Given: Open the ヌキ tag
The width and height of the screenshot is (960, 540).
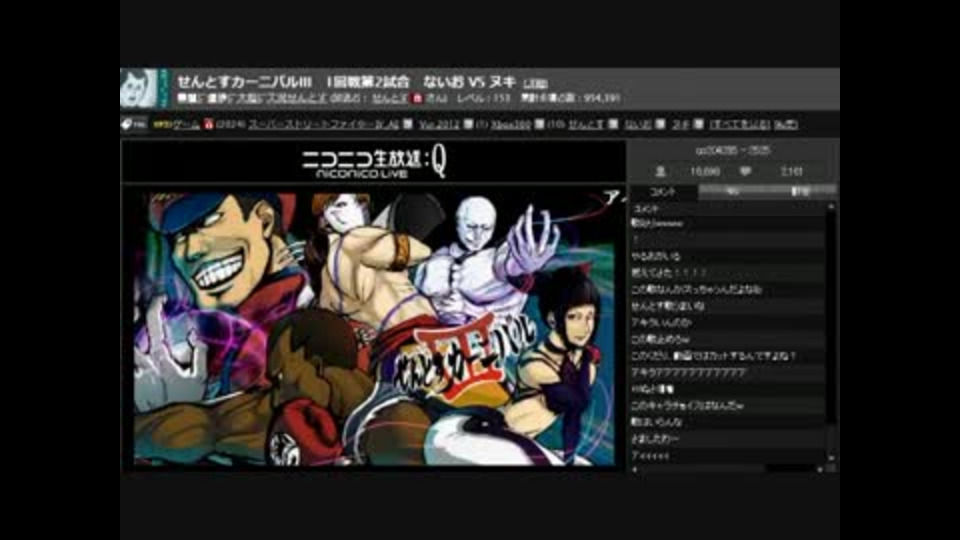Looking at the screenshot, I should 680,124.
